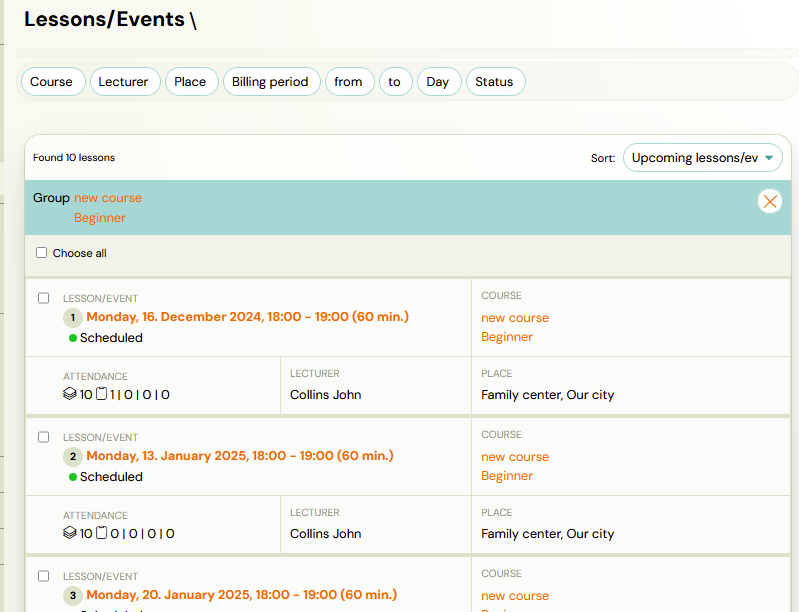This screenshot has height=612, width=799.
Task: Click lesson number 1 badge
Action: (x=73, y=318)
